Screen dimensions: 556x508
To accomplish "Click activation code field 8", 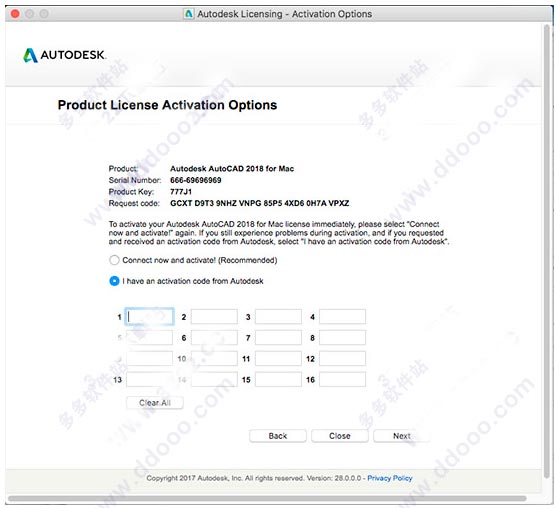I will [343, 337].
